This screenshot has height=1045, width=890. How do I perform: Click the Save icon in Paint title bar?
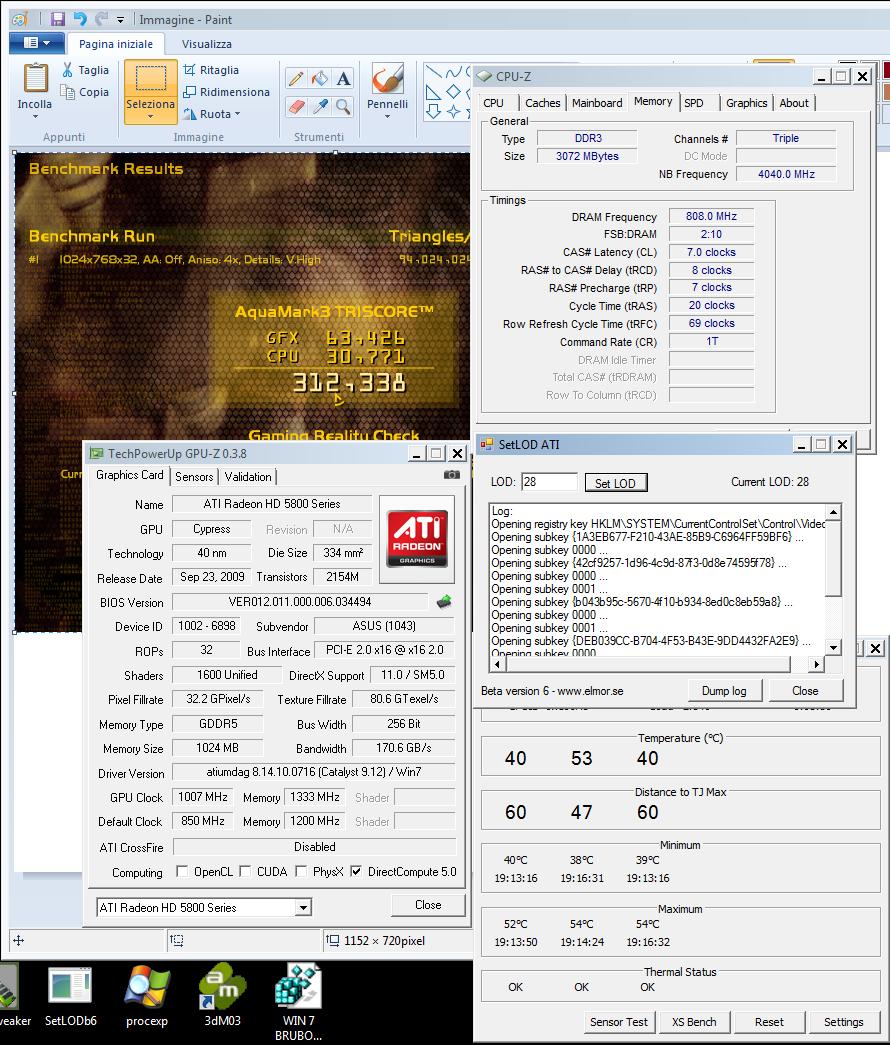pyautogui.click(x=57, y=19)
